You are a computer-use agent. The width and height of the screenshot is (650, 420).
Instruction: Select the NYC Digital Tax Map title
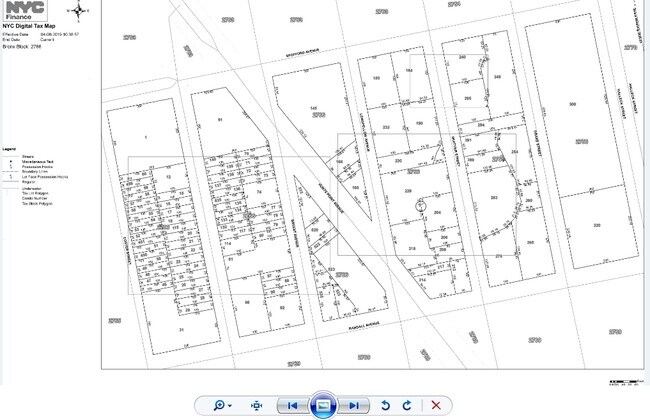(28, 27)
